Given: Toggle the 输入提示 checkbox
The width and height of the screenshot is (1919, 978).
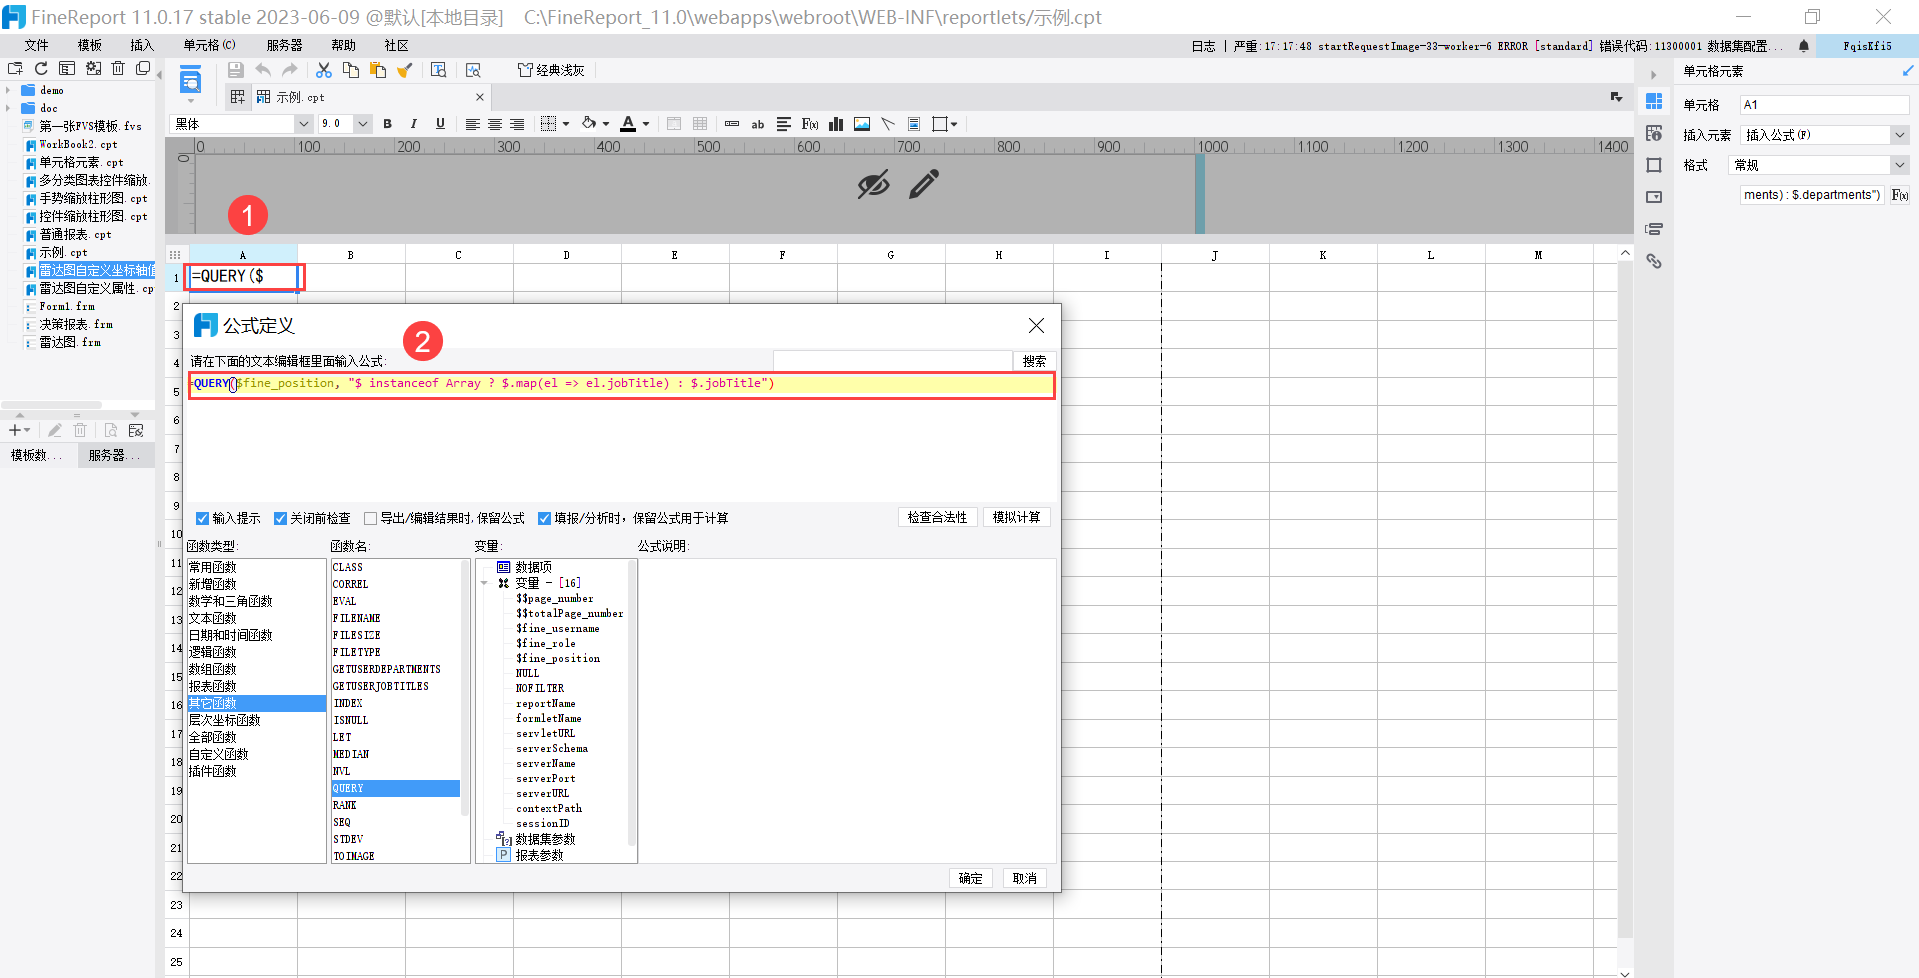Looking at the screenshot, I should [x=203, y=518].
